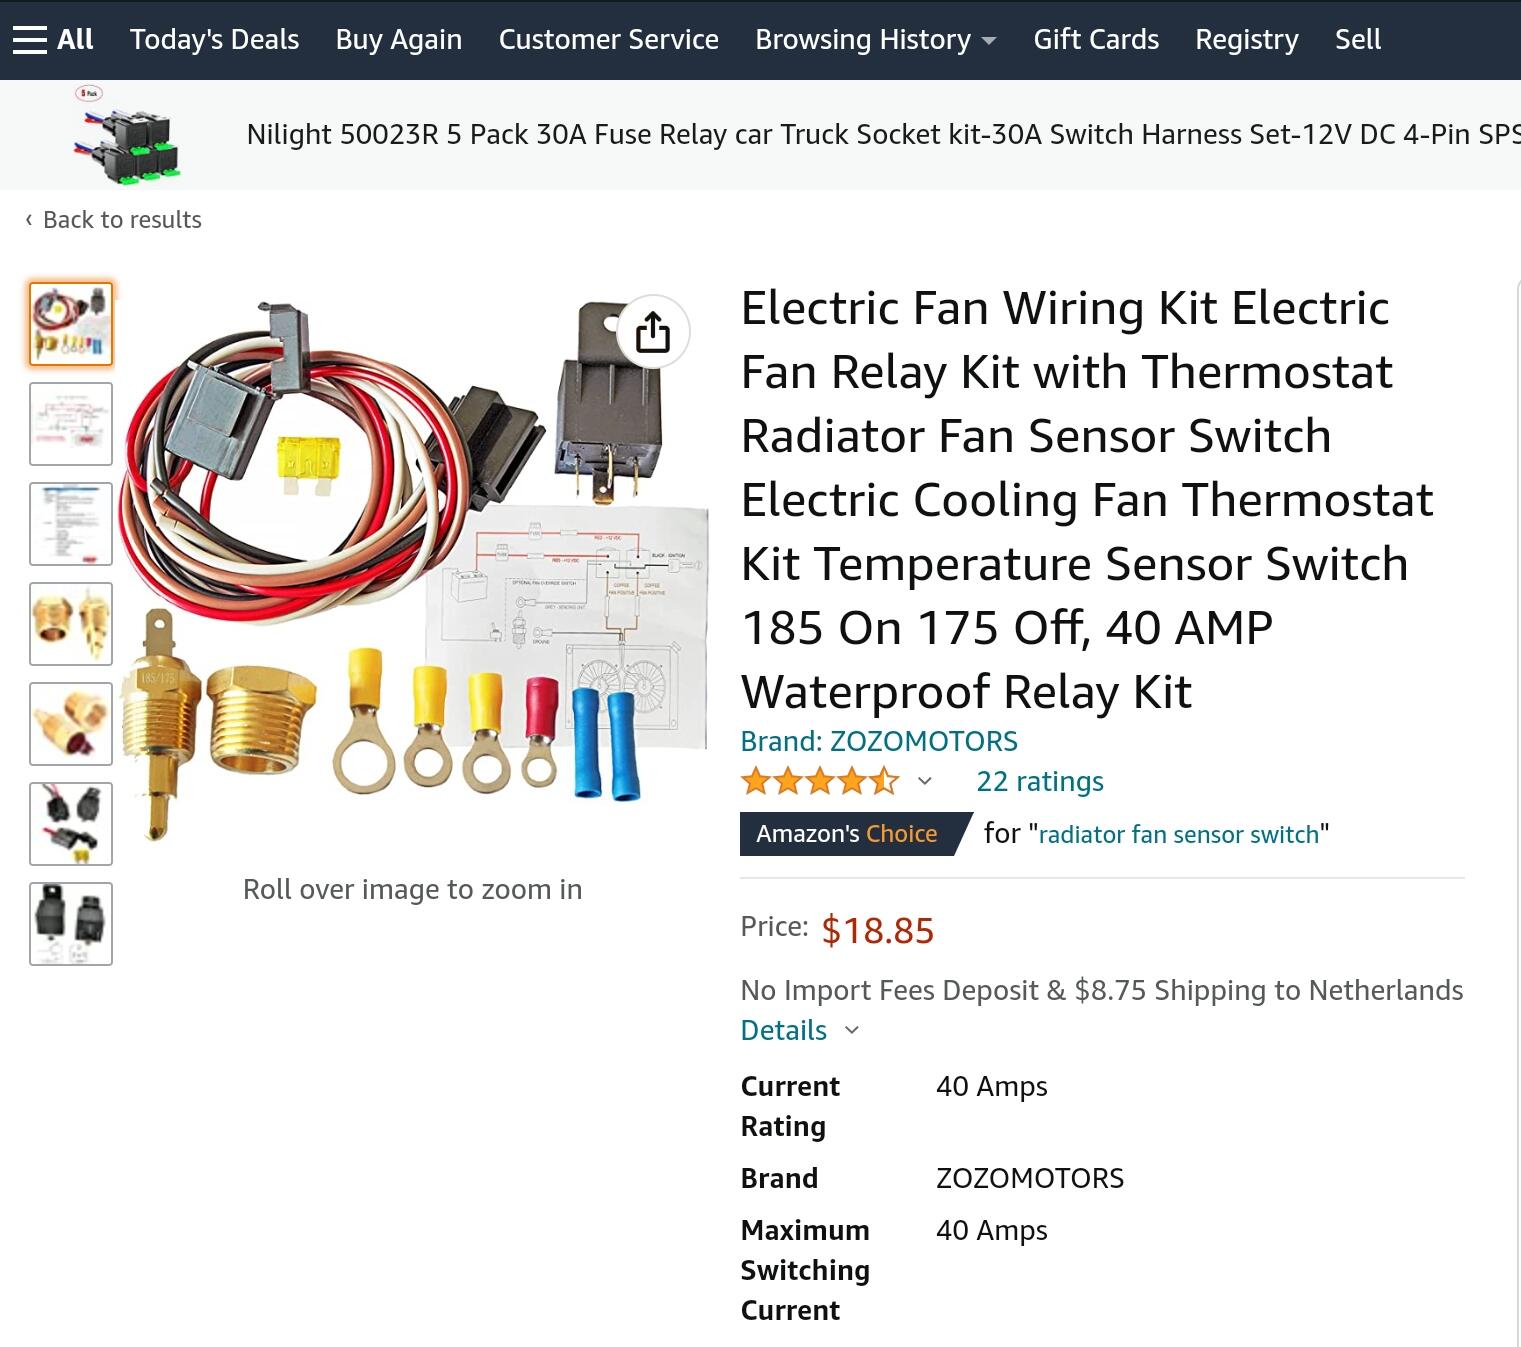Viewport: 1521px width, 1347px height.
Task: Open Customer Service in navigation bar
Action: point(608,40)
